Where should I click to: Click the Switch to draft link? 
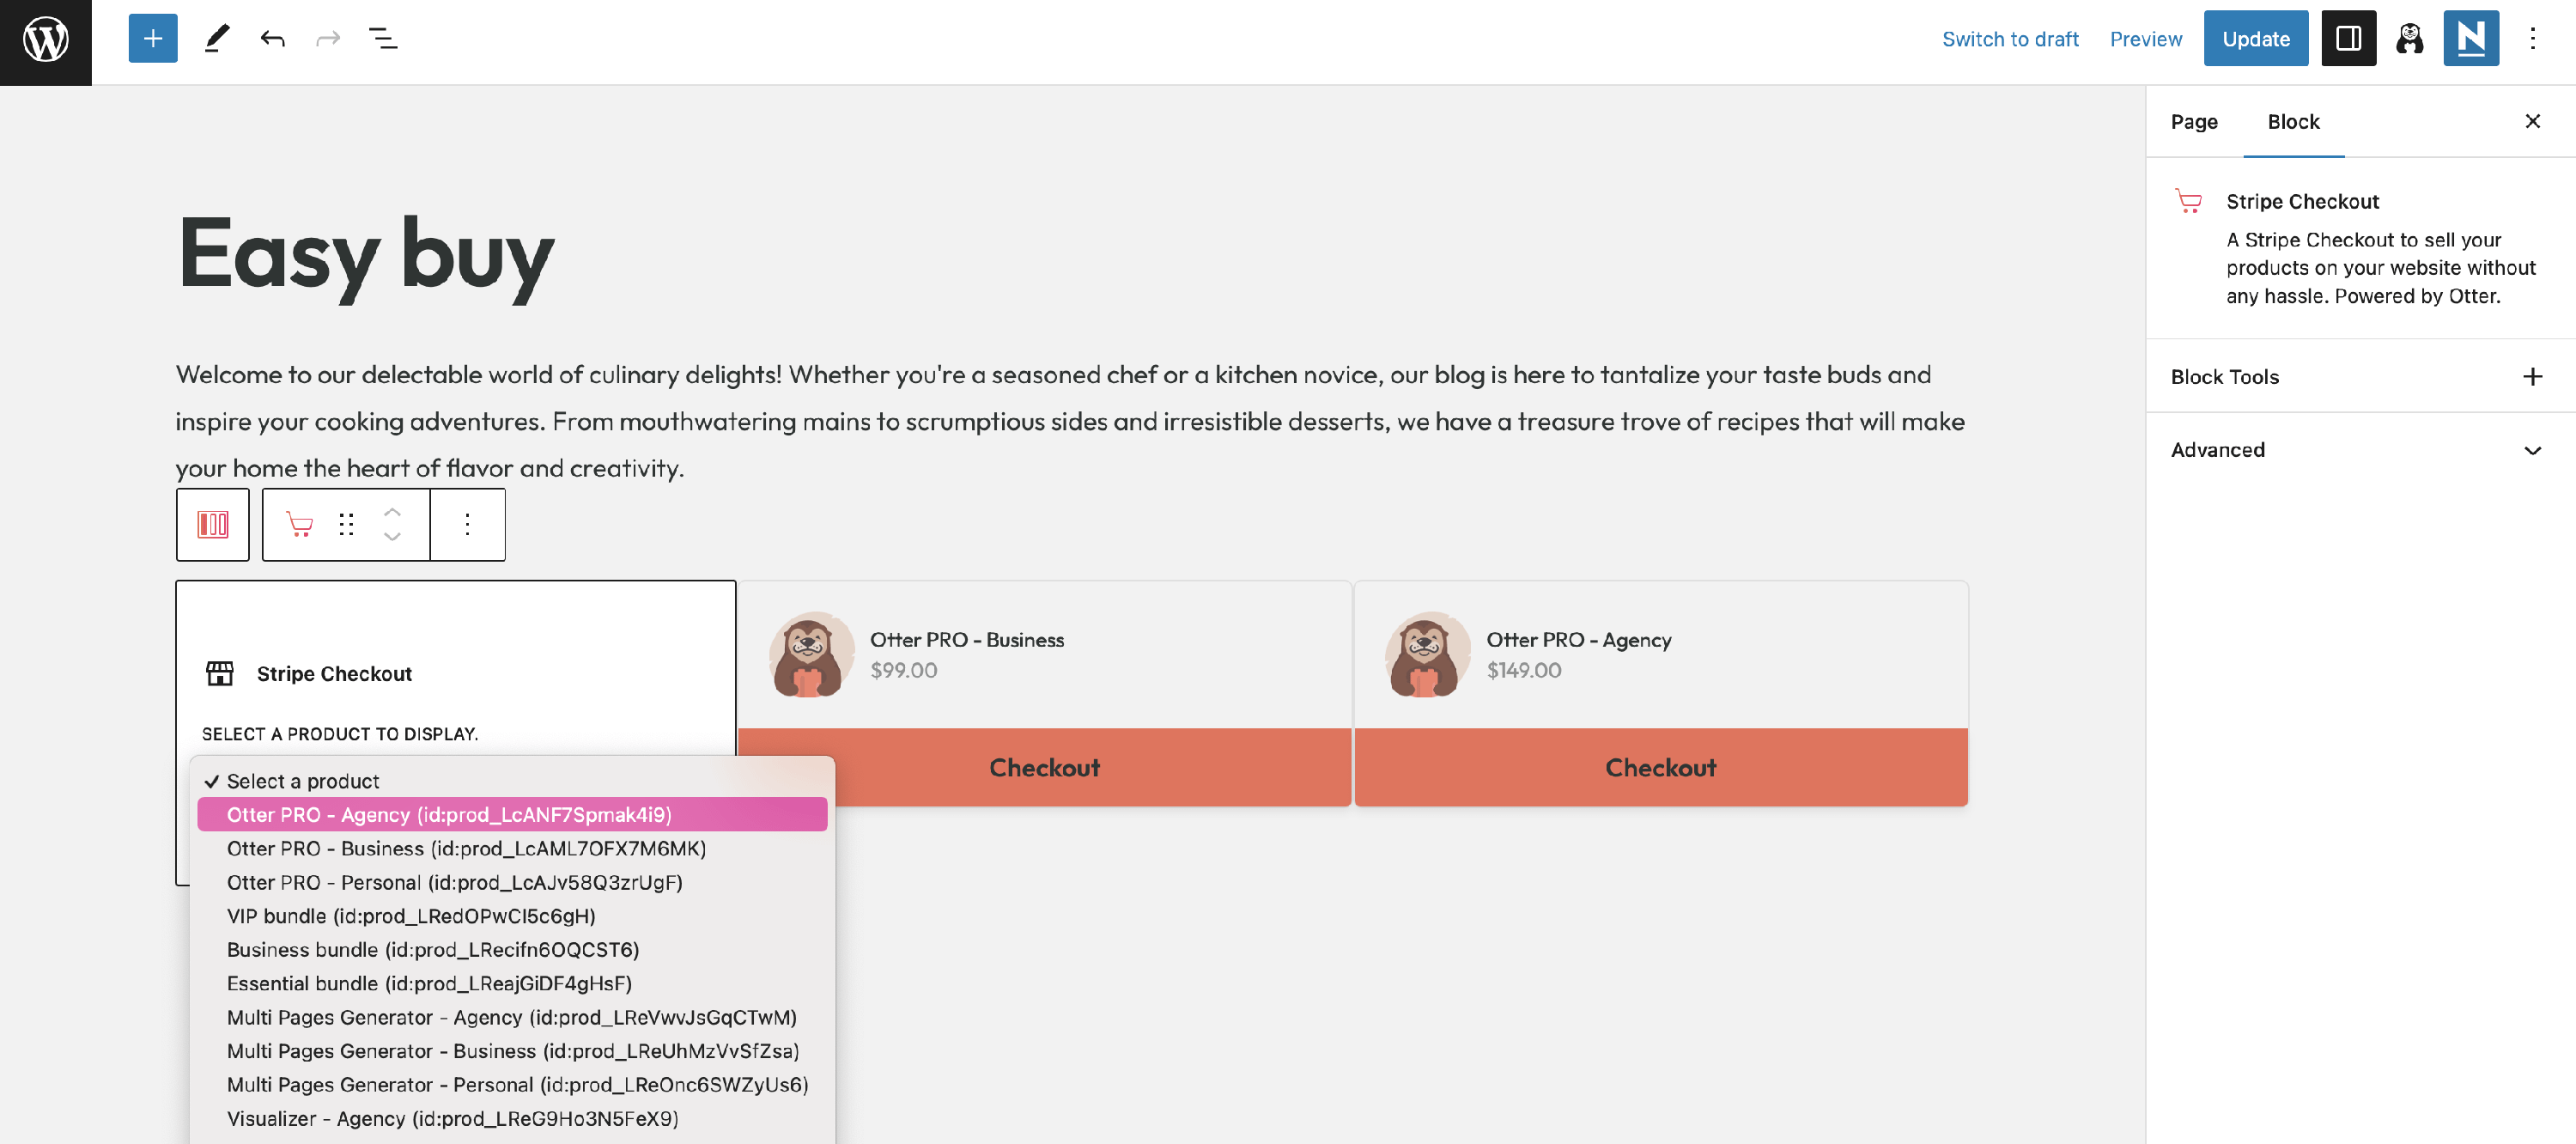2010,39
